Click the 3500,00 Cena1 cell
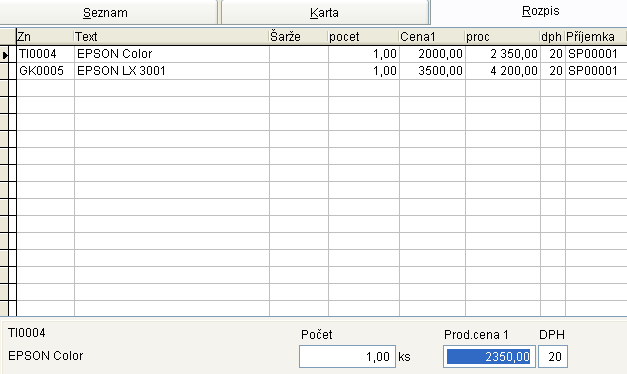Screen dimensions: 627x374 pyautogui.click(x=432, y=71)
